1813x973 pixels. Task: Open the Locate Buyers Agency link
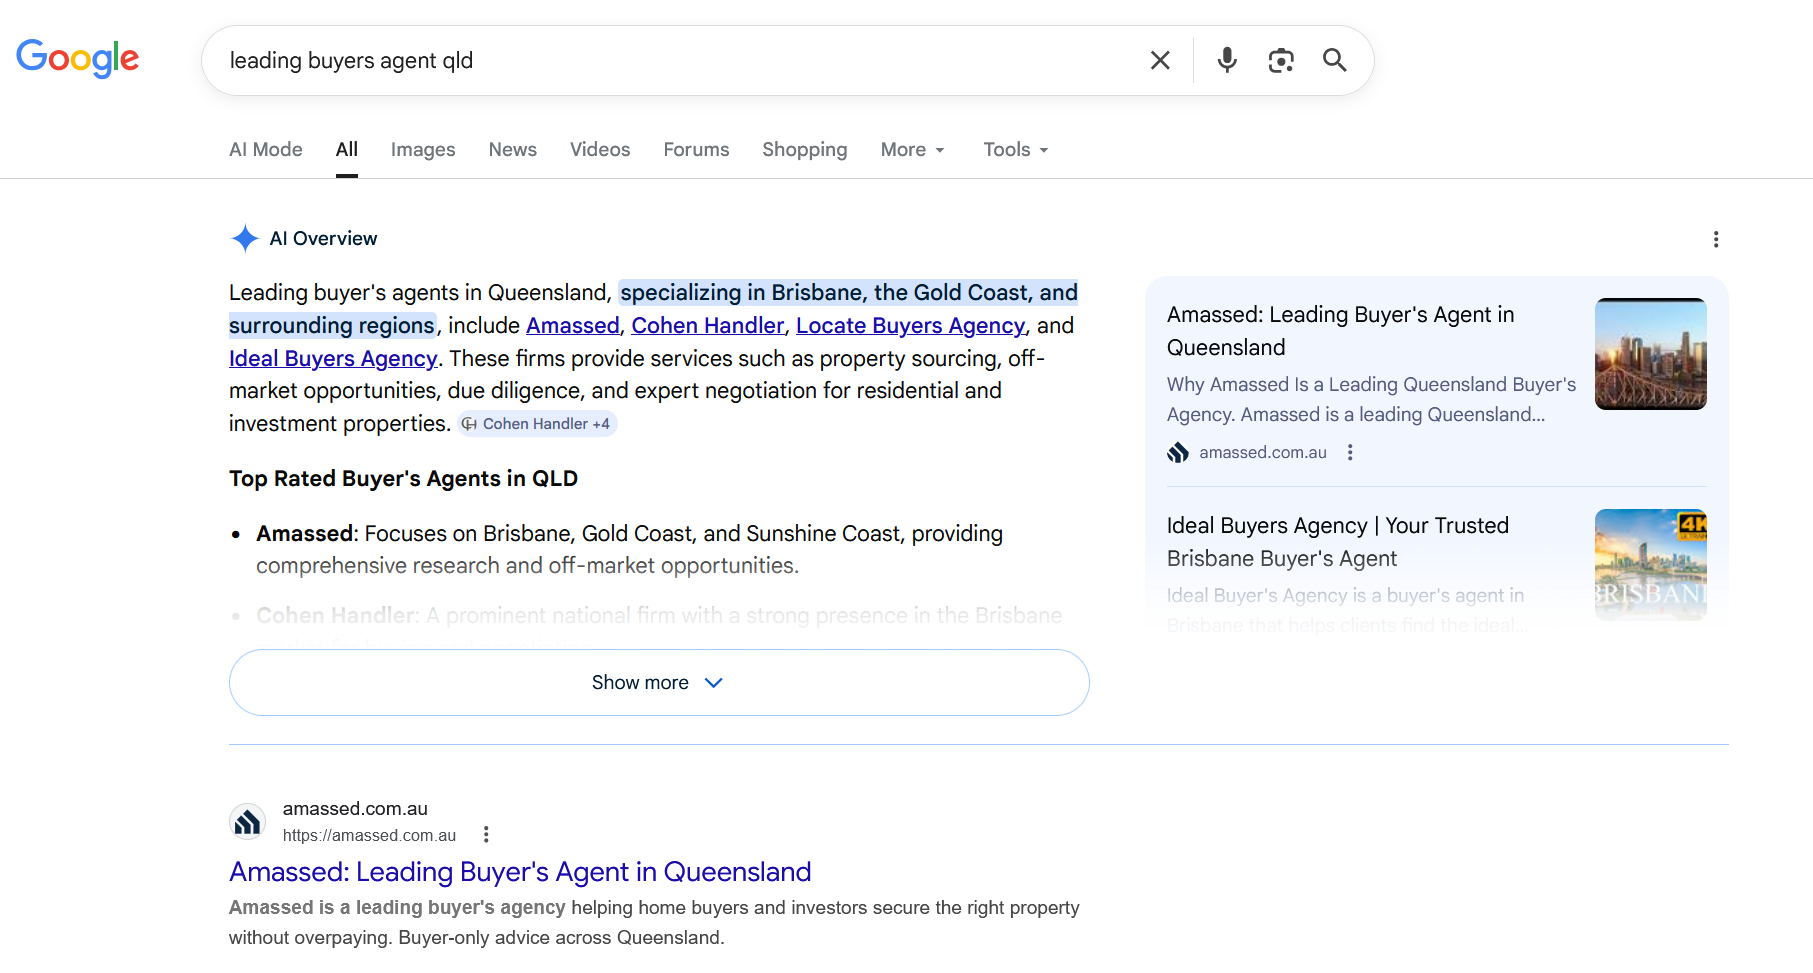(911, 325)
